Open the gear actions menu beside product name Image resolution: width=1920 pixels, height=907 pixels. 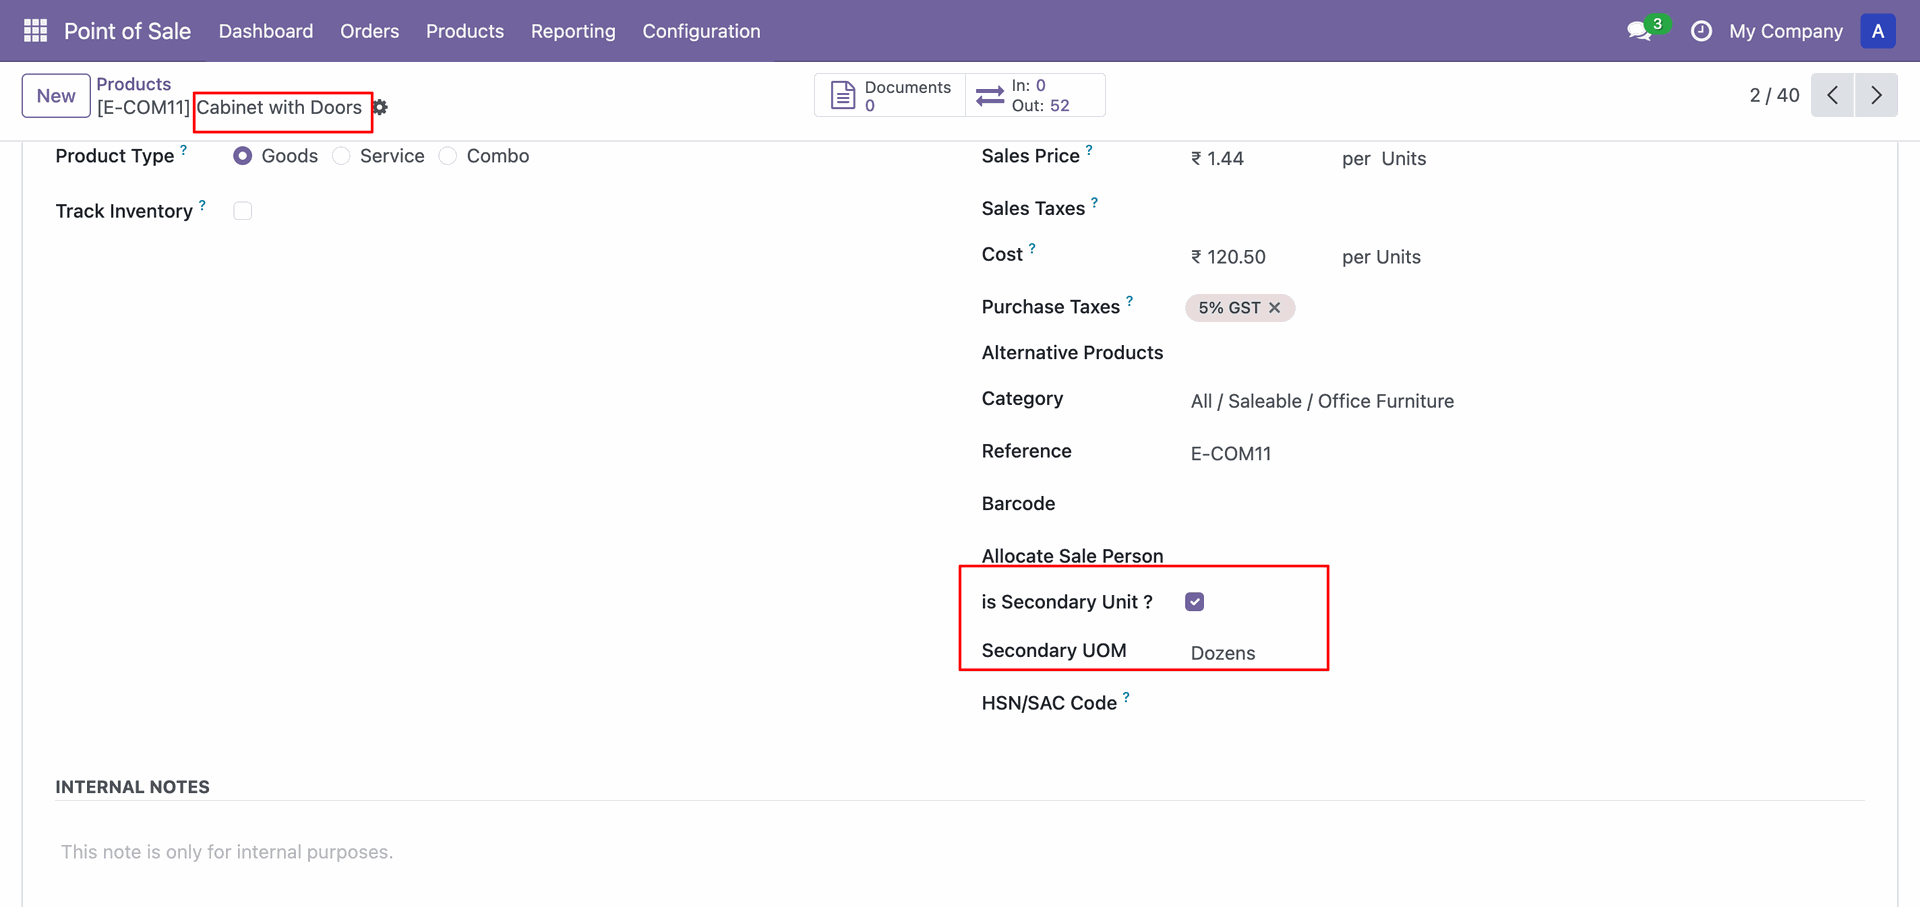pos(380,107)
